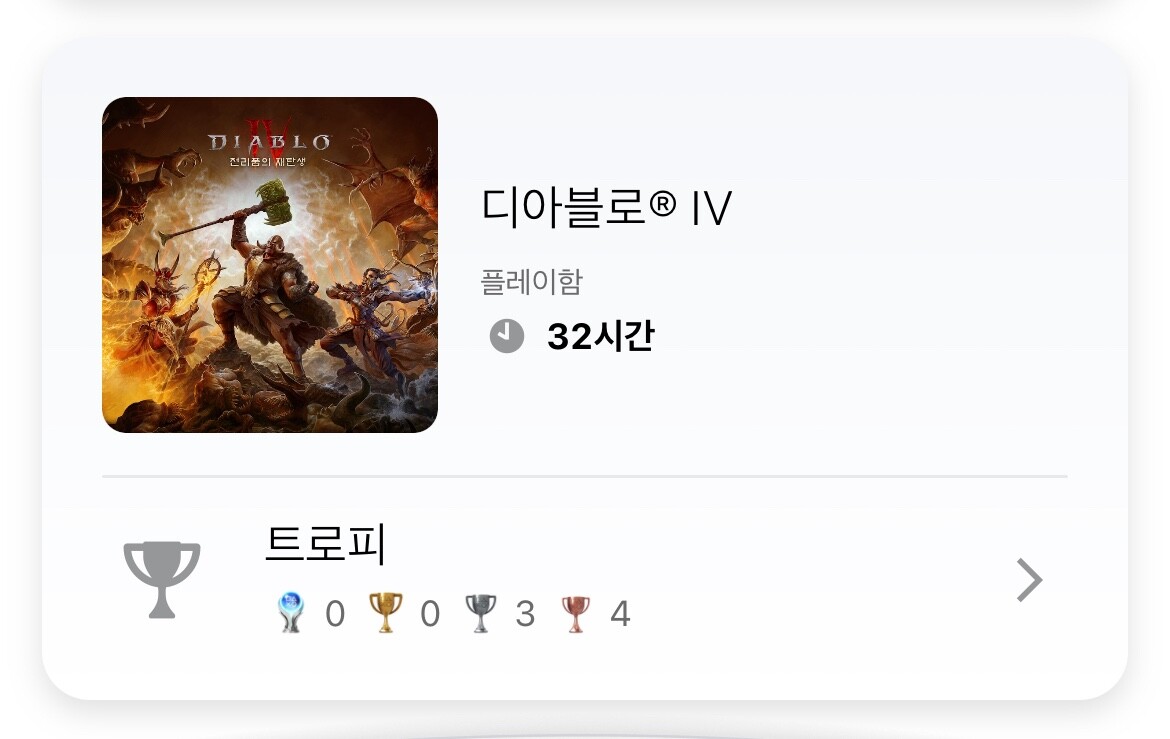Click the silver trophy icon

481,613
